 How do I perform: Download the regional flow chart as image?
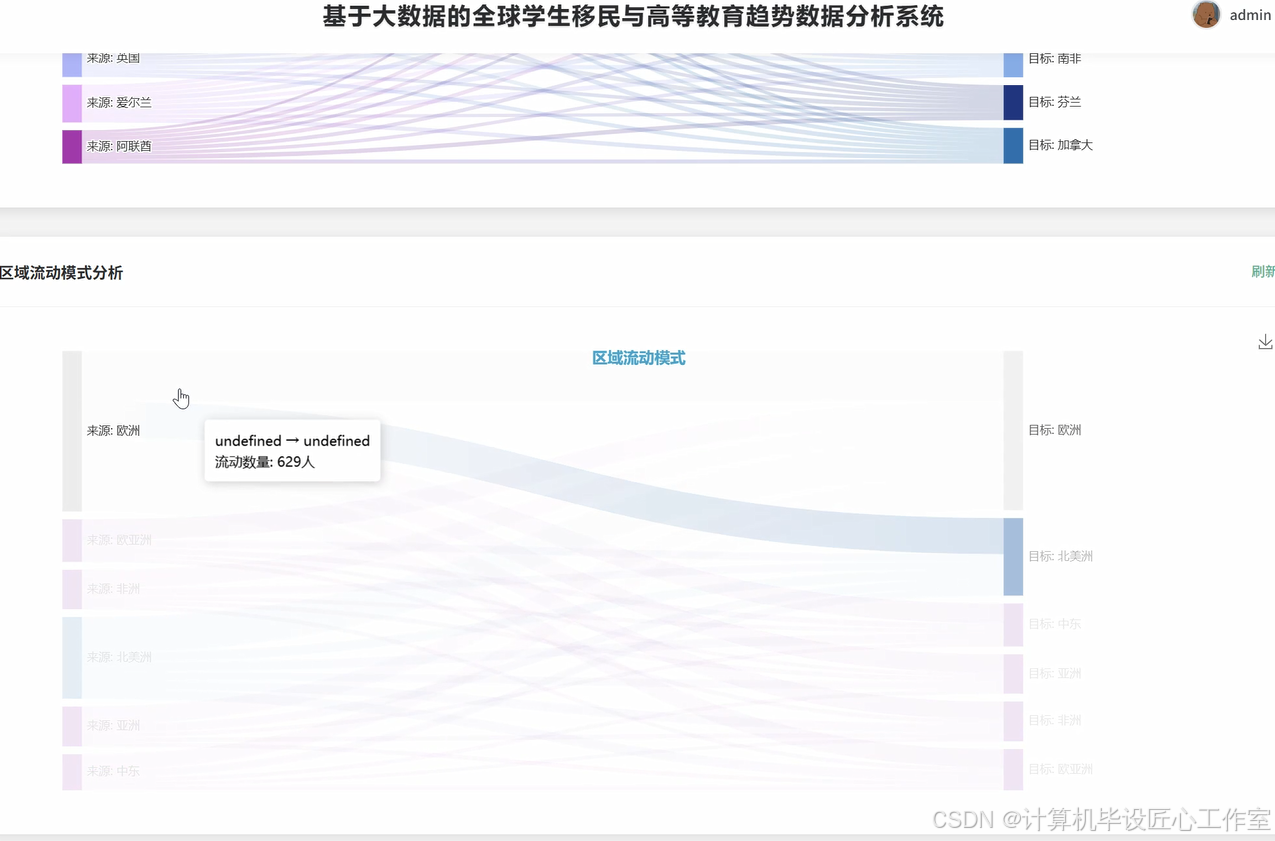click(1265, 342)
